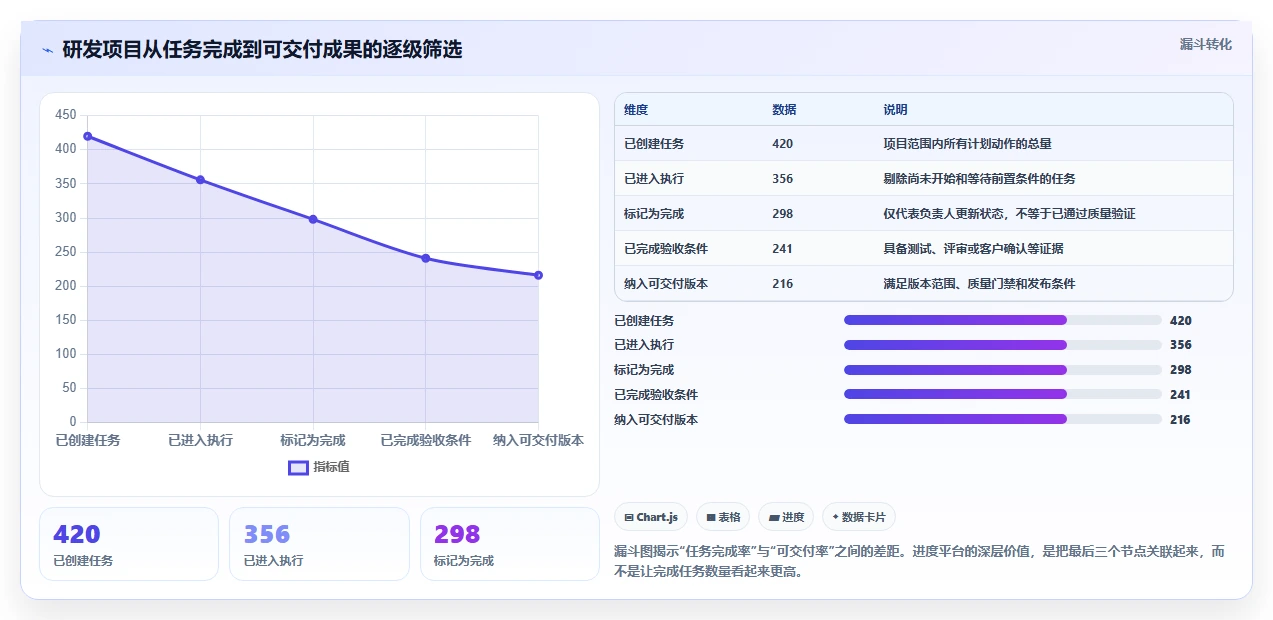Click the 进度 tag chip
The image size is (1273, 620).
[786, 517]
